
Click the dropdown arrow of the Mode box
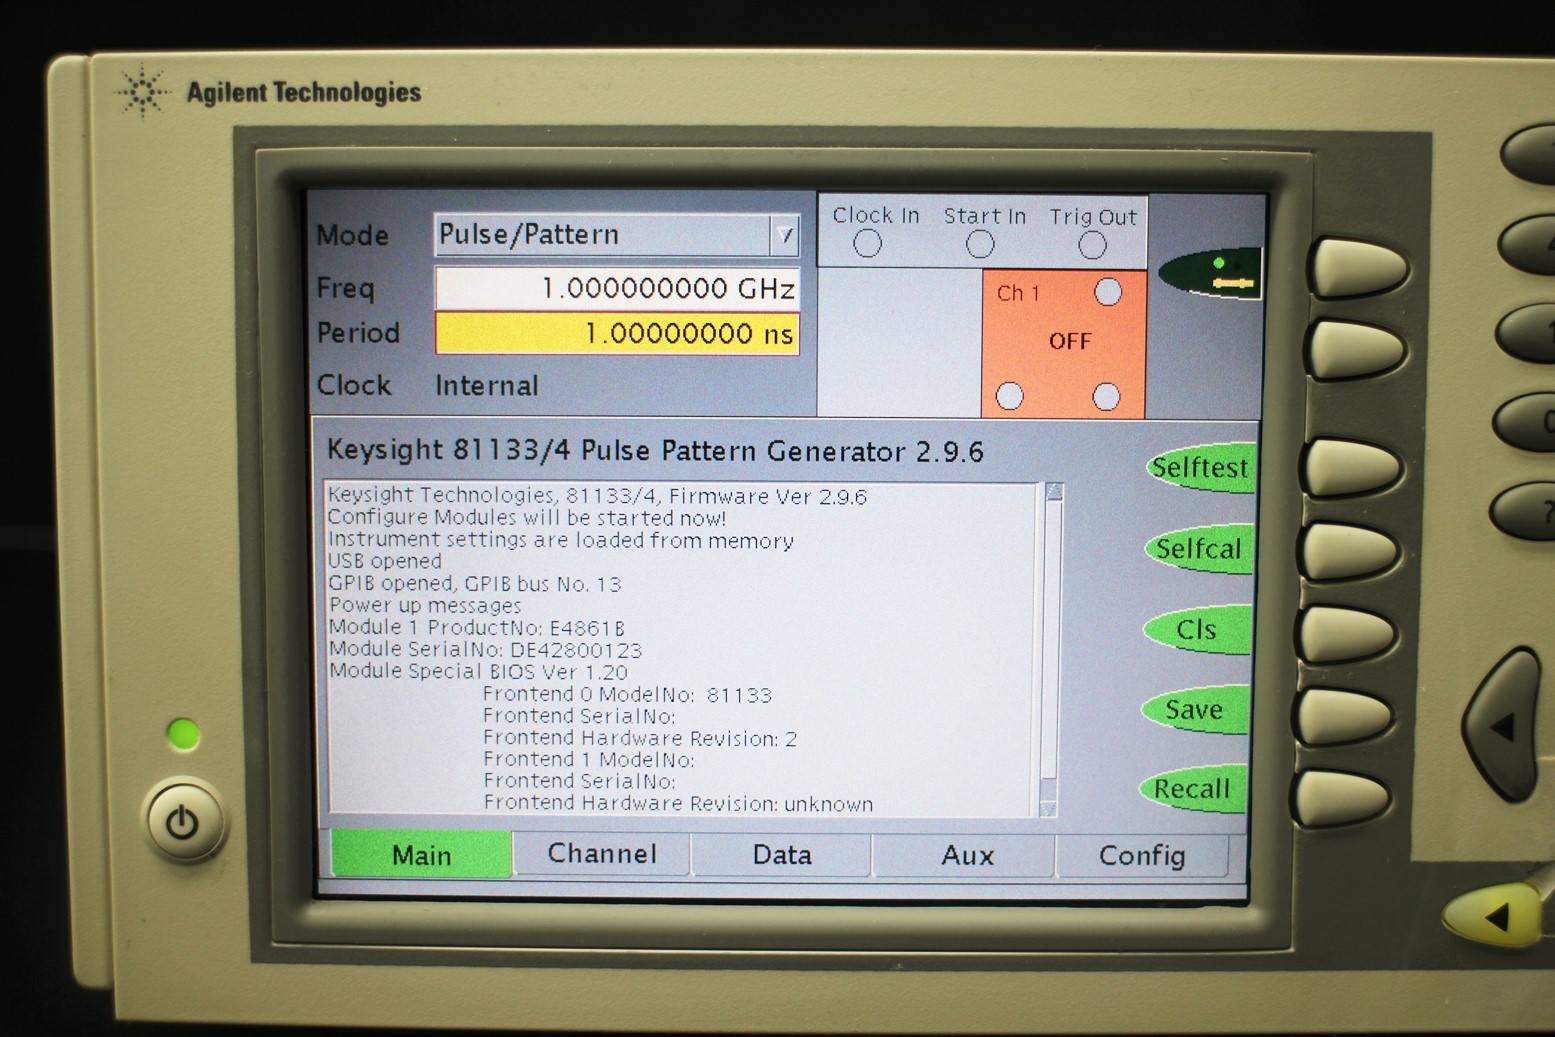[x=785, y=235]
